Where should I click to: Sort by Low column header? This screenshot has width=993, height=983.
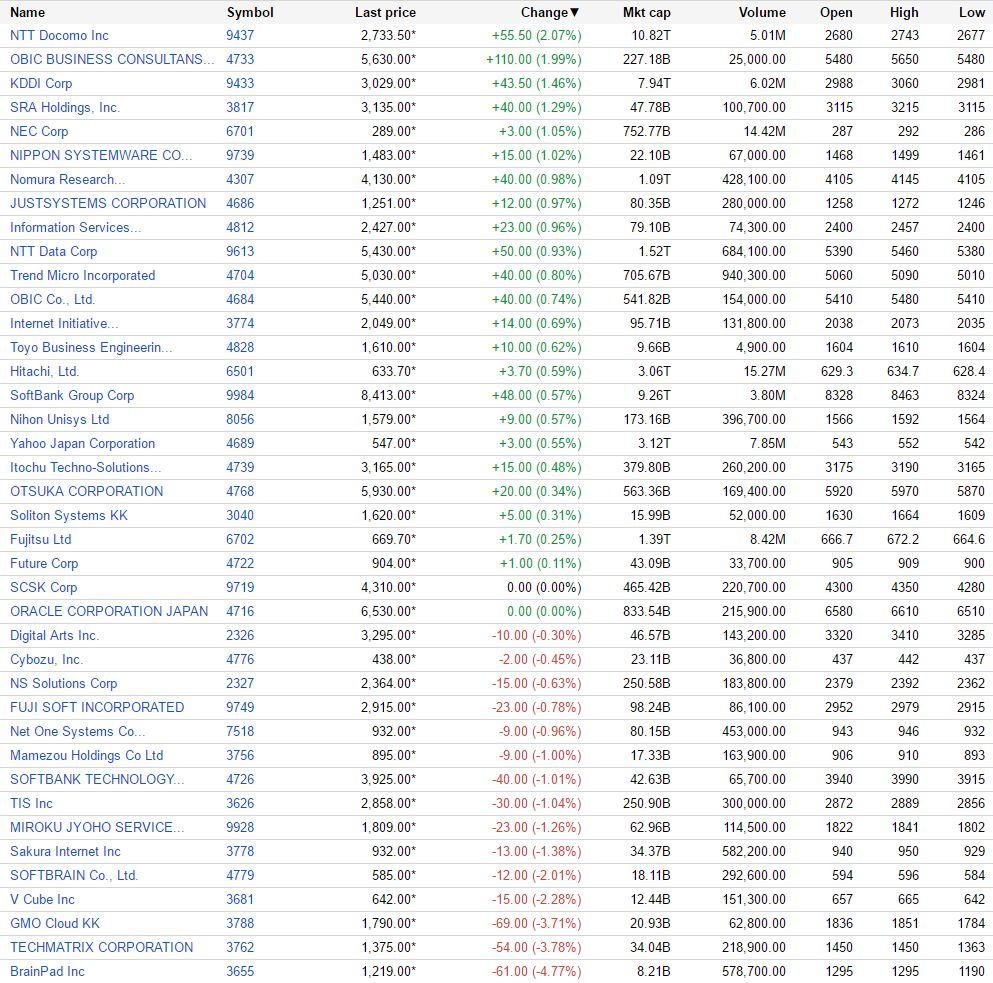[x=971, y=12]
